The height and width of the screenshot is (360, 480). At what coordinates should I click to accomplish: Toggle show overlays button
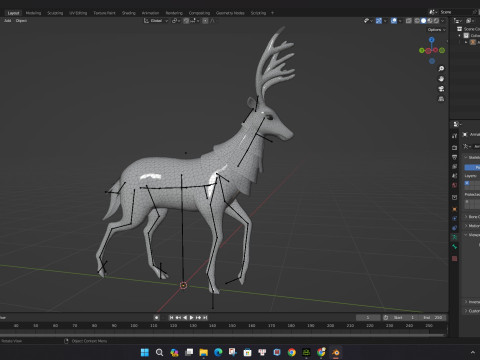(394, 21)
